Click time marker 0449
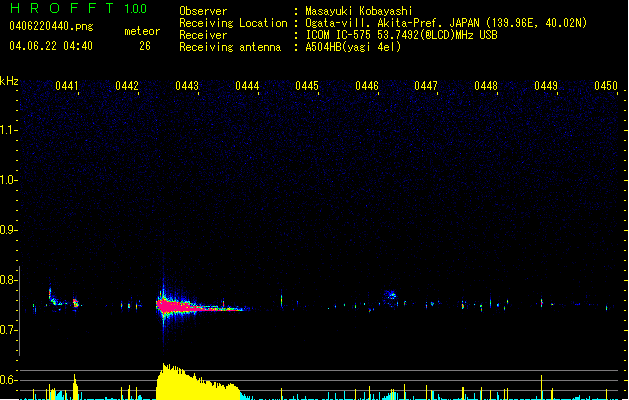The height and width of the screenshot is (400, 629). tap(546, 86)
